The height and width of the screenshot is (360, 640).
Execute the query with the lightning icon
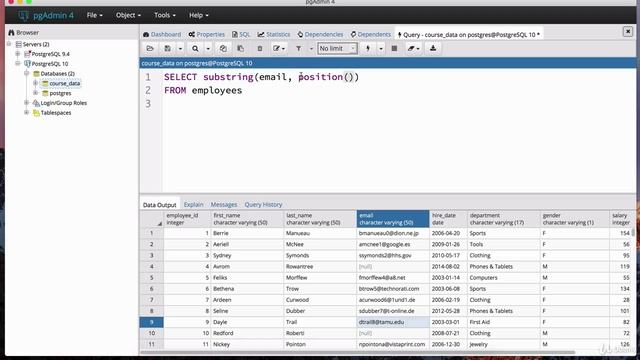(x=368, y=49)
